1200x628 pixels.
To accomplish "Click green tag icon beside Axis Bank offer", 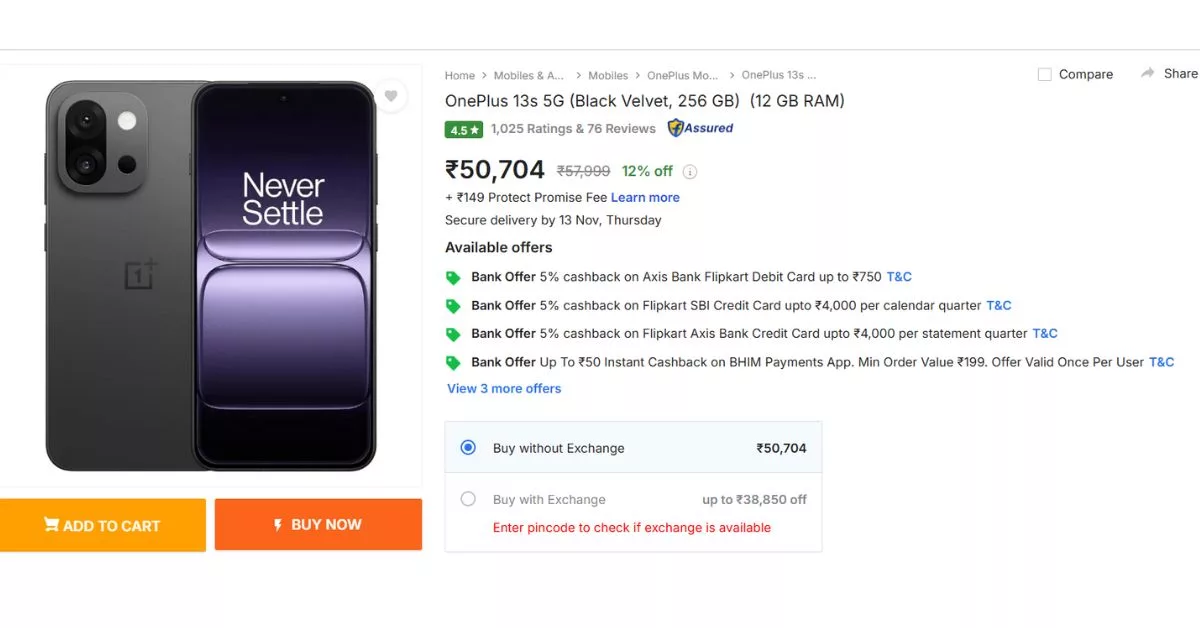I will [x=453, y=276].
